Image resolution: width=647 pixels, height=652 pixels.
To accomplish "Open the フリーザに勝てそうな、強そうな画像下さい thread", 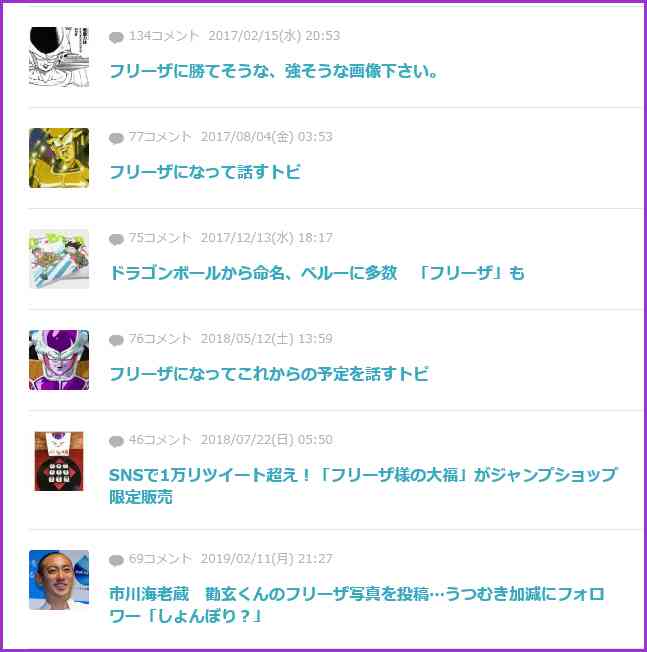I will pos(274,71).
